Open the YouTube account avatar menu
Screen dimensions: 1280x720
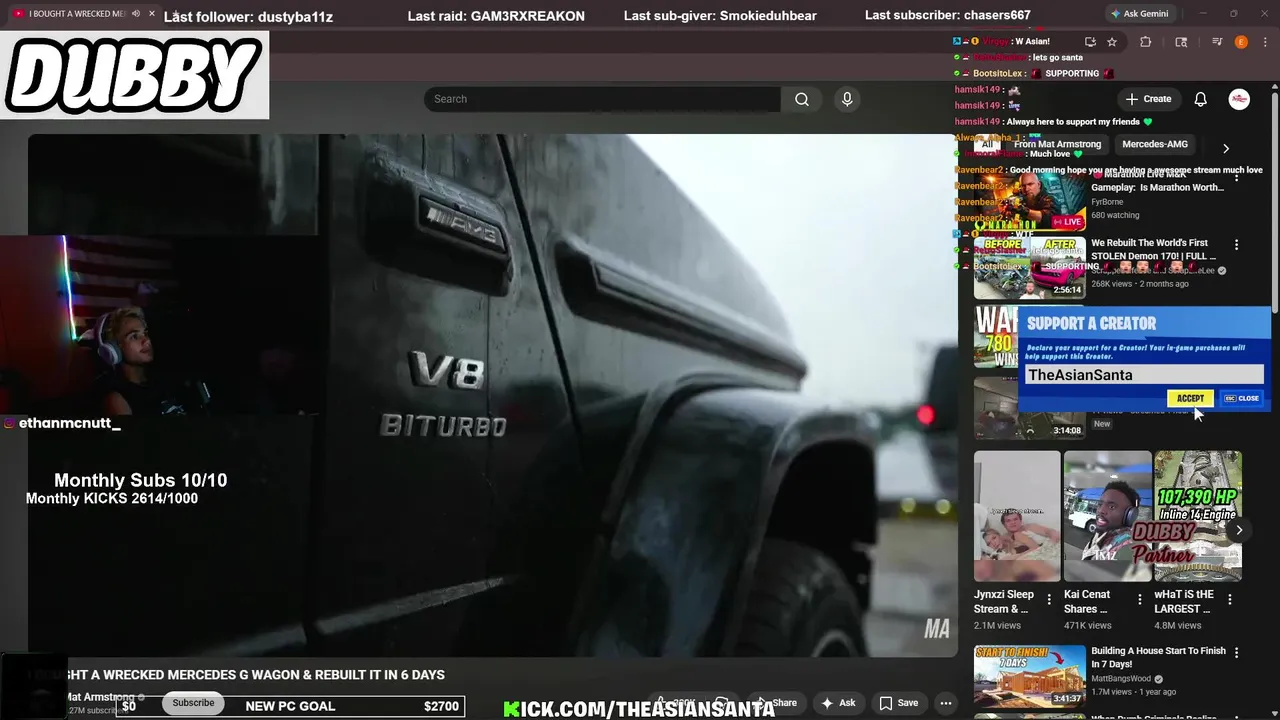pyautogui.click(x=1239, y=99)
